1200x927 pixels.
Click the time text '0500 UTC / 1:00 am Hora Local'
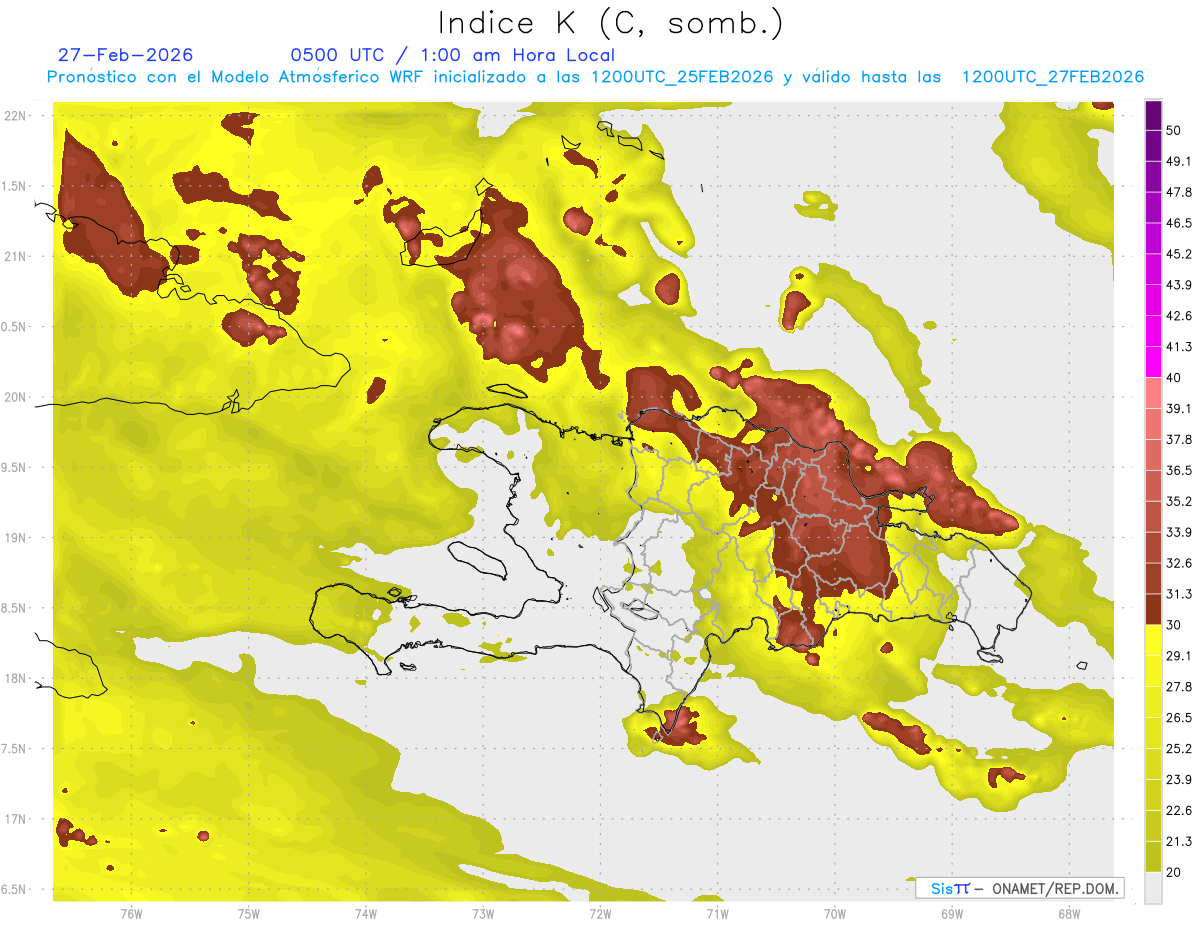(x=452, y=55)
